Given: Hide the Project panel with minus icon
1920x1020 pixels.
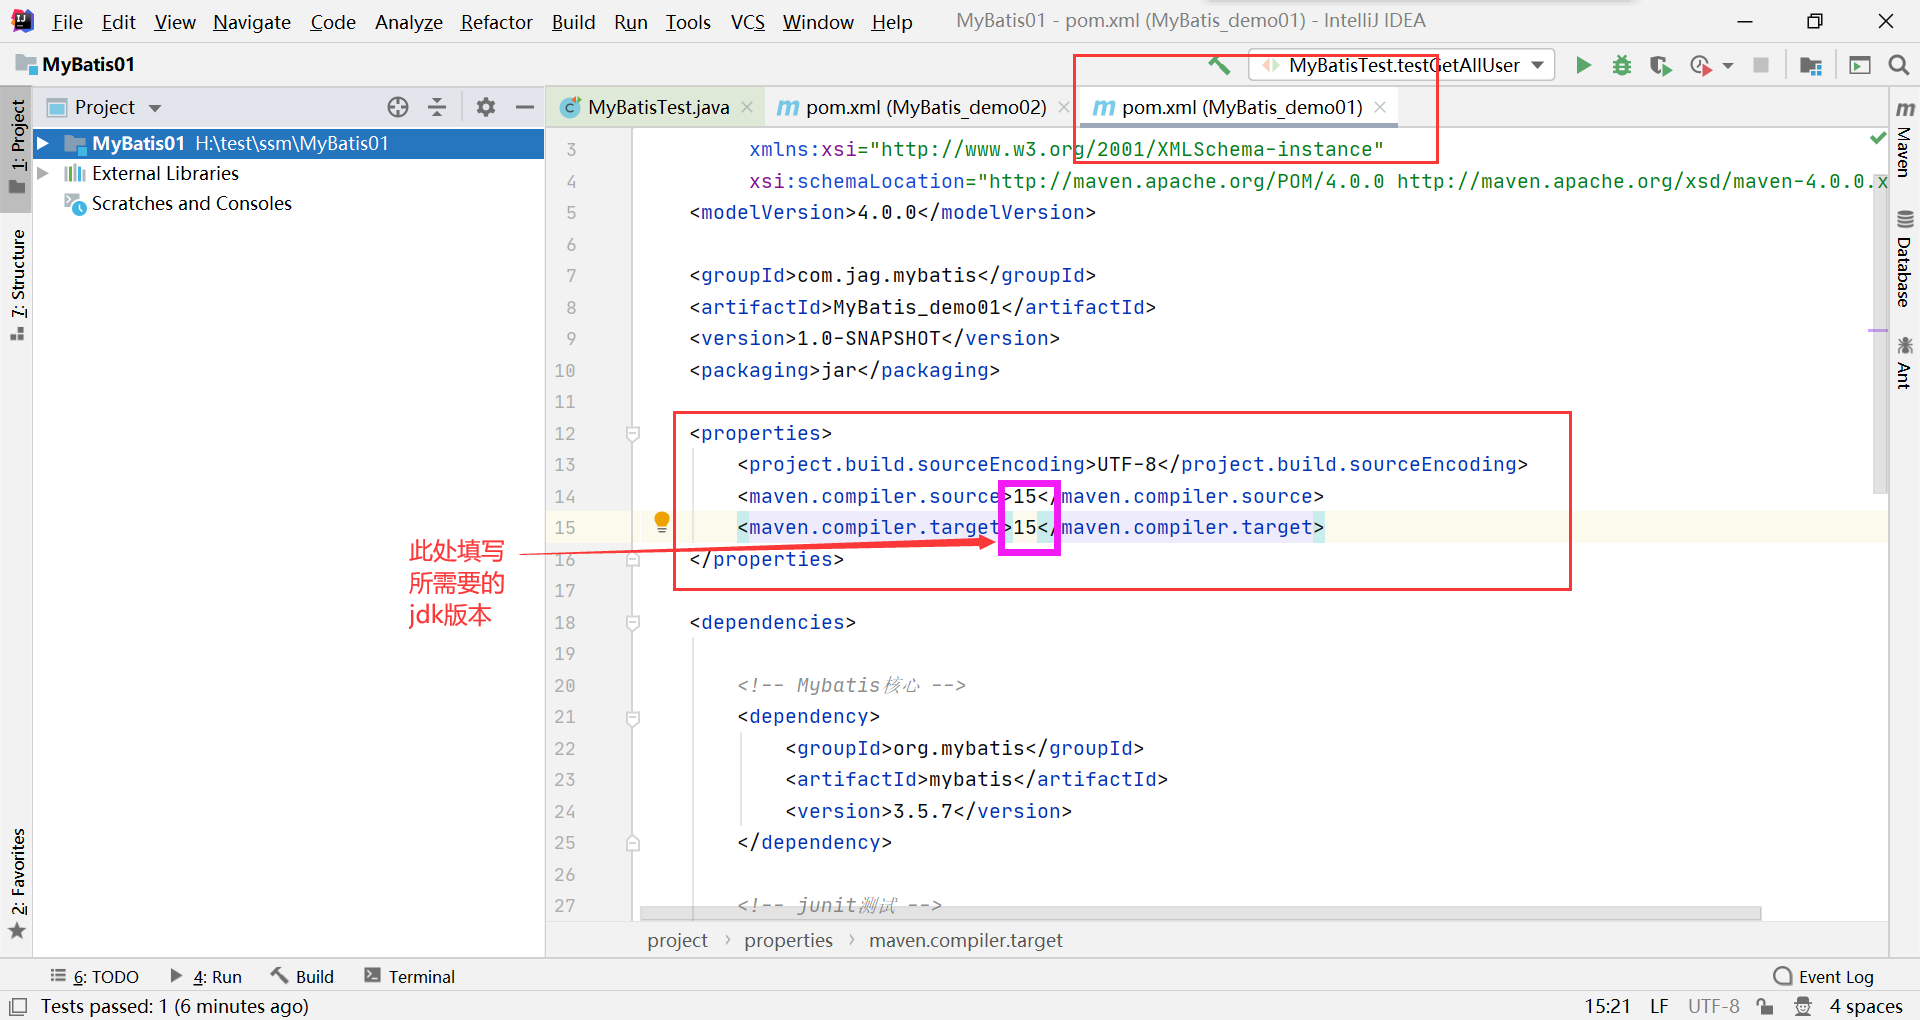Looking at the screenshot, I should [x=525, y=107].
